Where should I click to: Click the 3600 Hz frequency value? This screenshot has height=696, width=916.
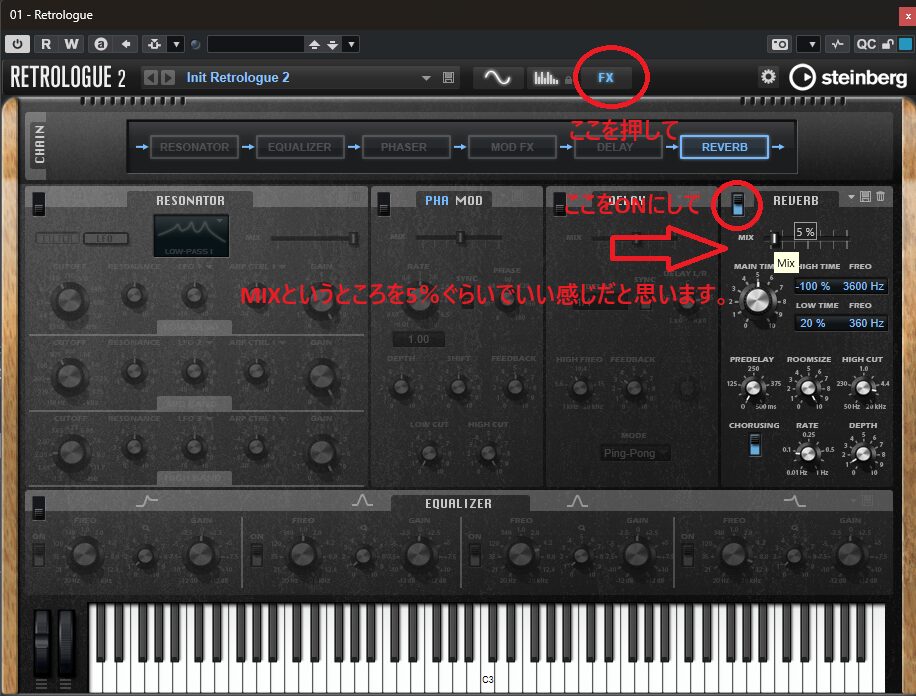pos(862,286)
